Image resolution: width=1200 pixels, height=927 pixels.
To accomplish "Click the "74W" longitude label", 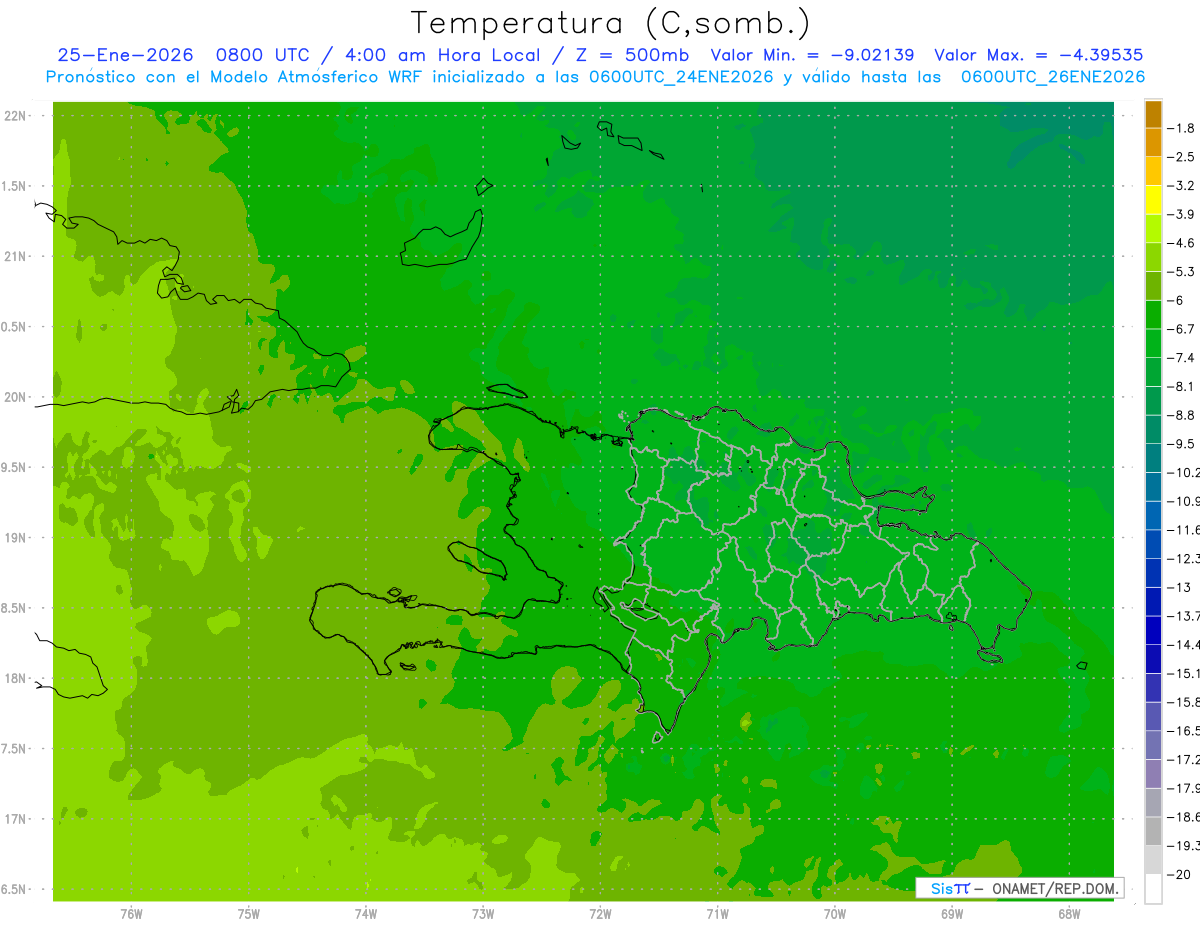I will click(366, 914).
